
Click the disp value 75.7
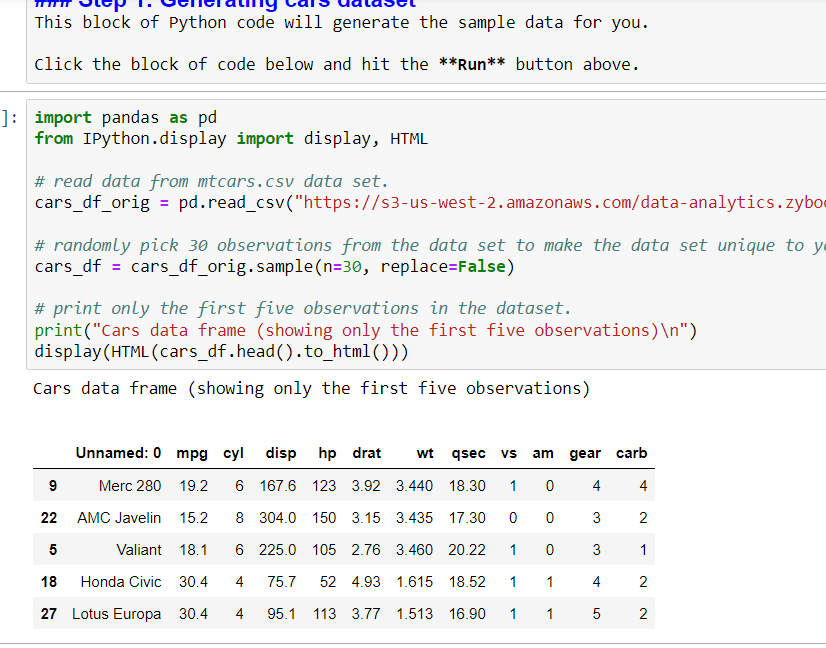(282, 582)
